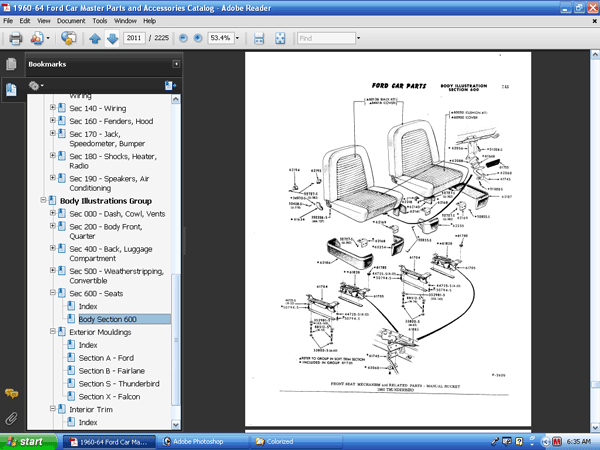
Task: Click the email globe toolbar icon
Action: [68, 38]
